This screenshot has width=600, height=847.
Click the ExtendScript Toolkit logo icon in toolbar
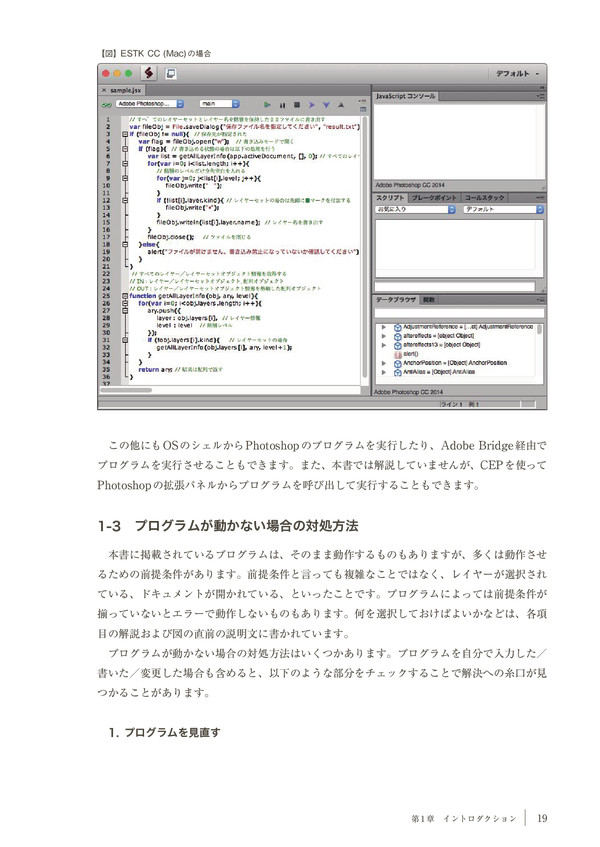click(x=149, y=73)
